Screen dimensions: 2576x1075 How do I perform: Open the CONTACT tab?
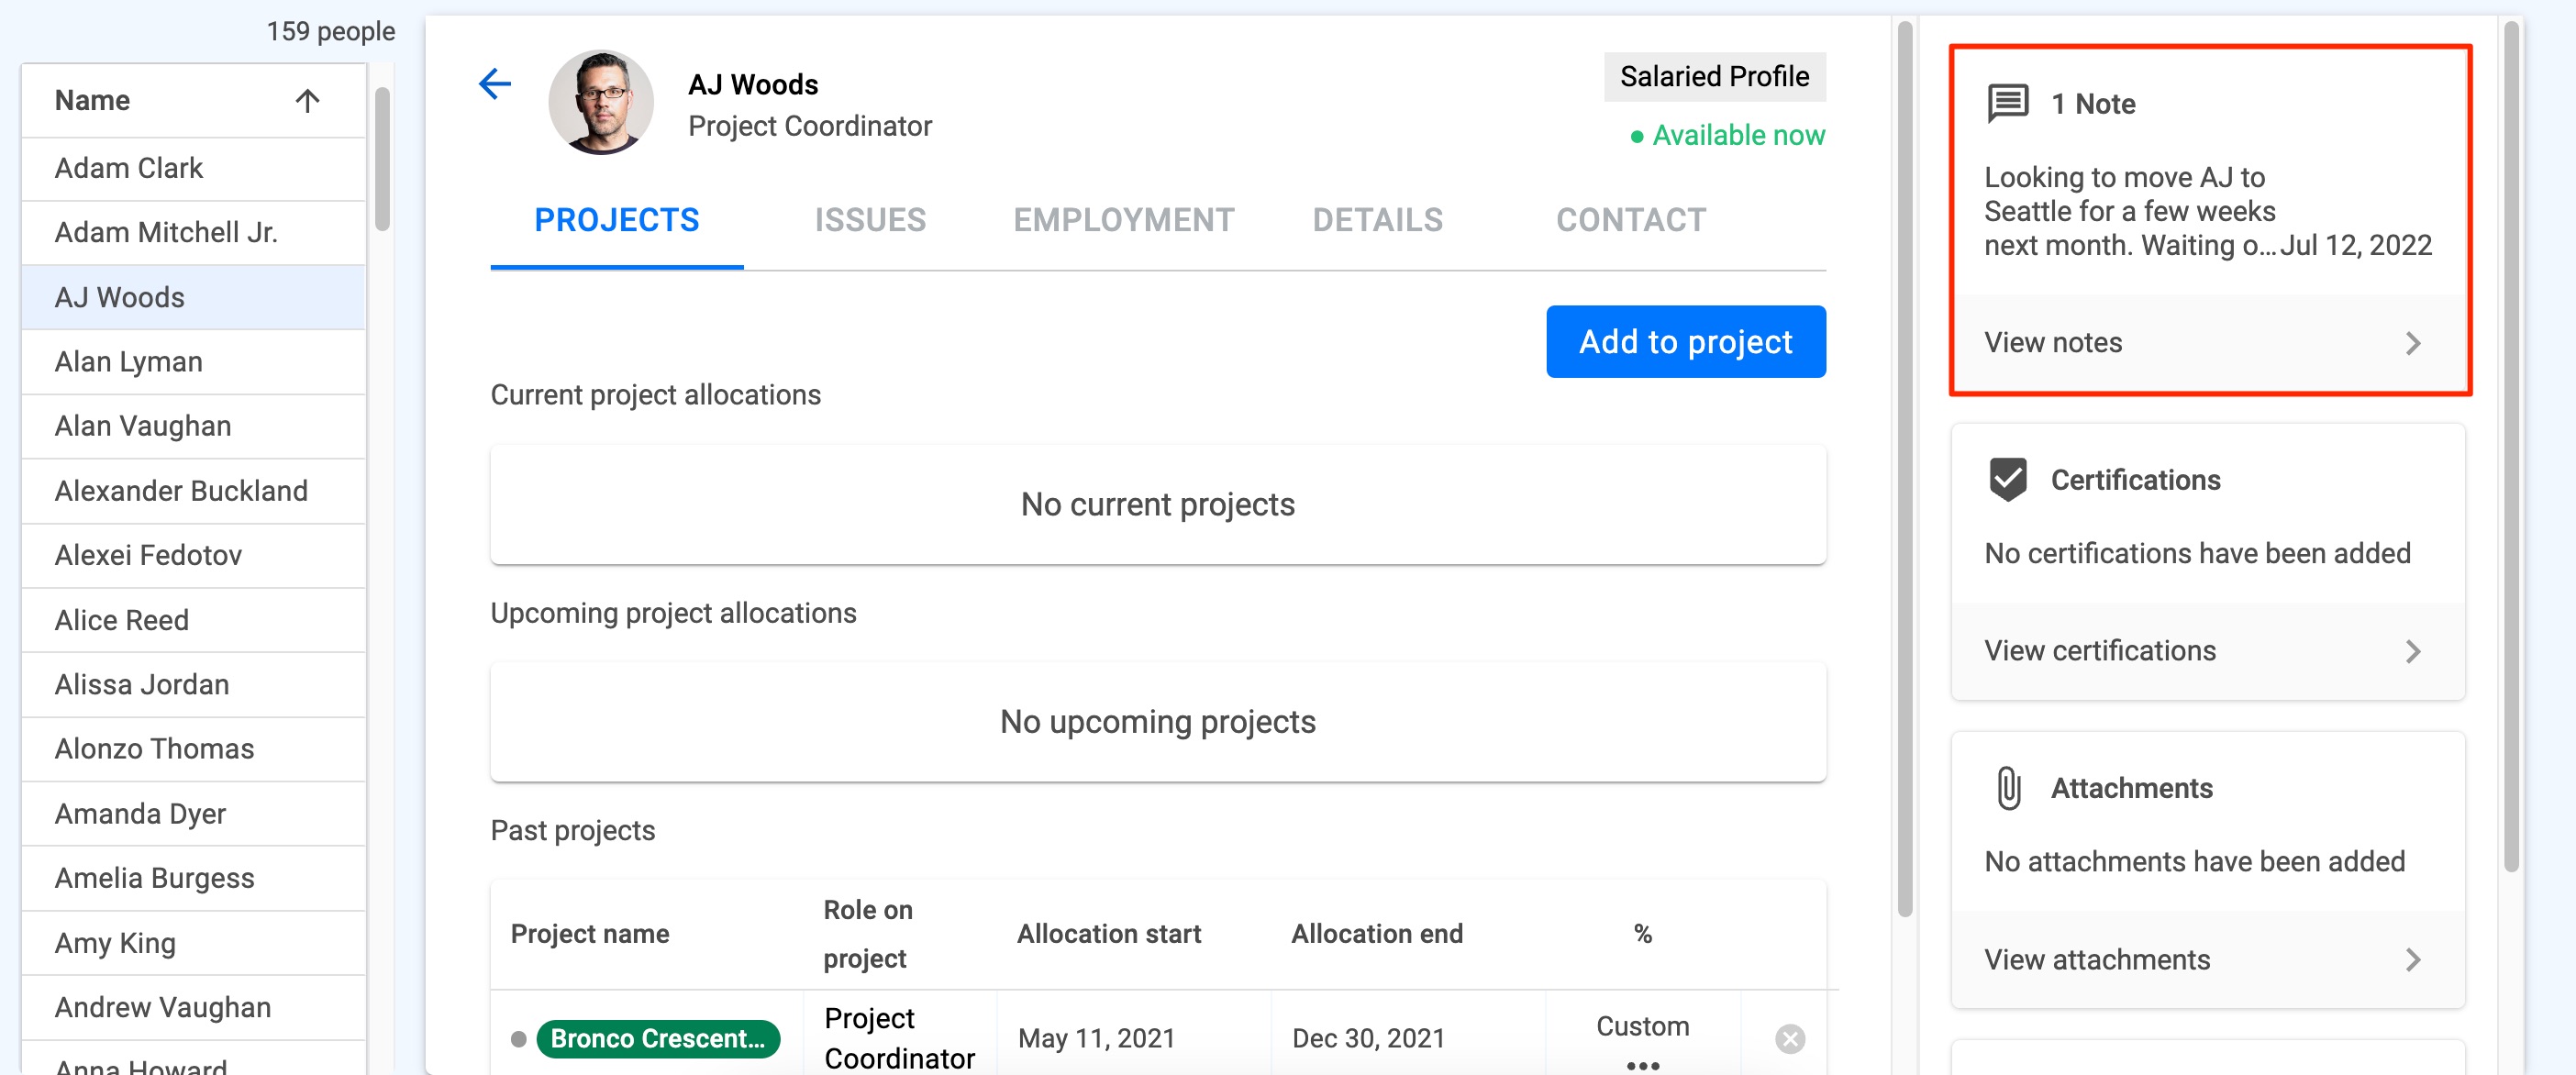[x=1631, y=220]
